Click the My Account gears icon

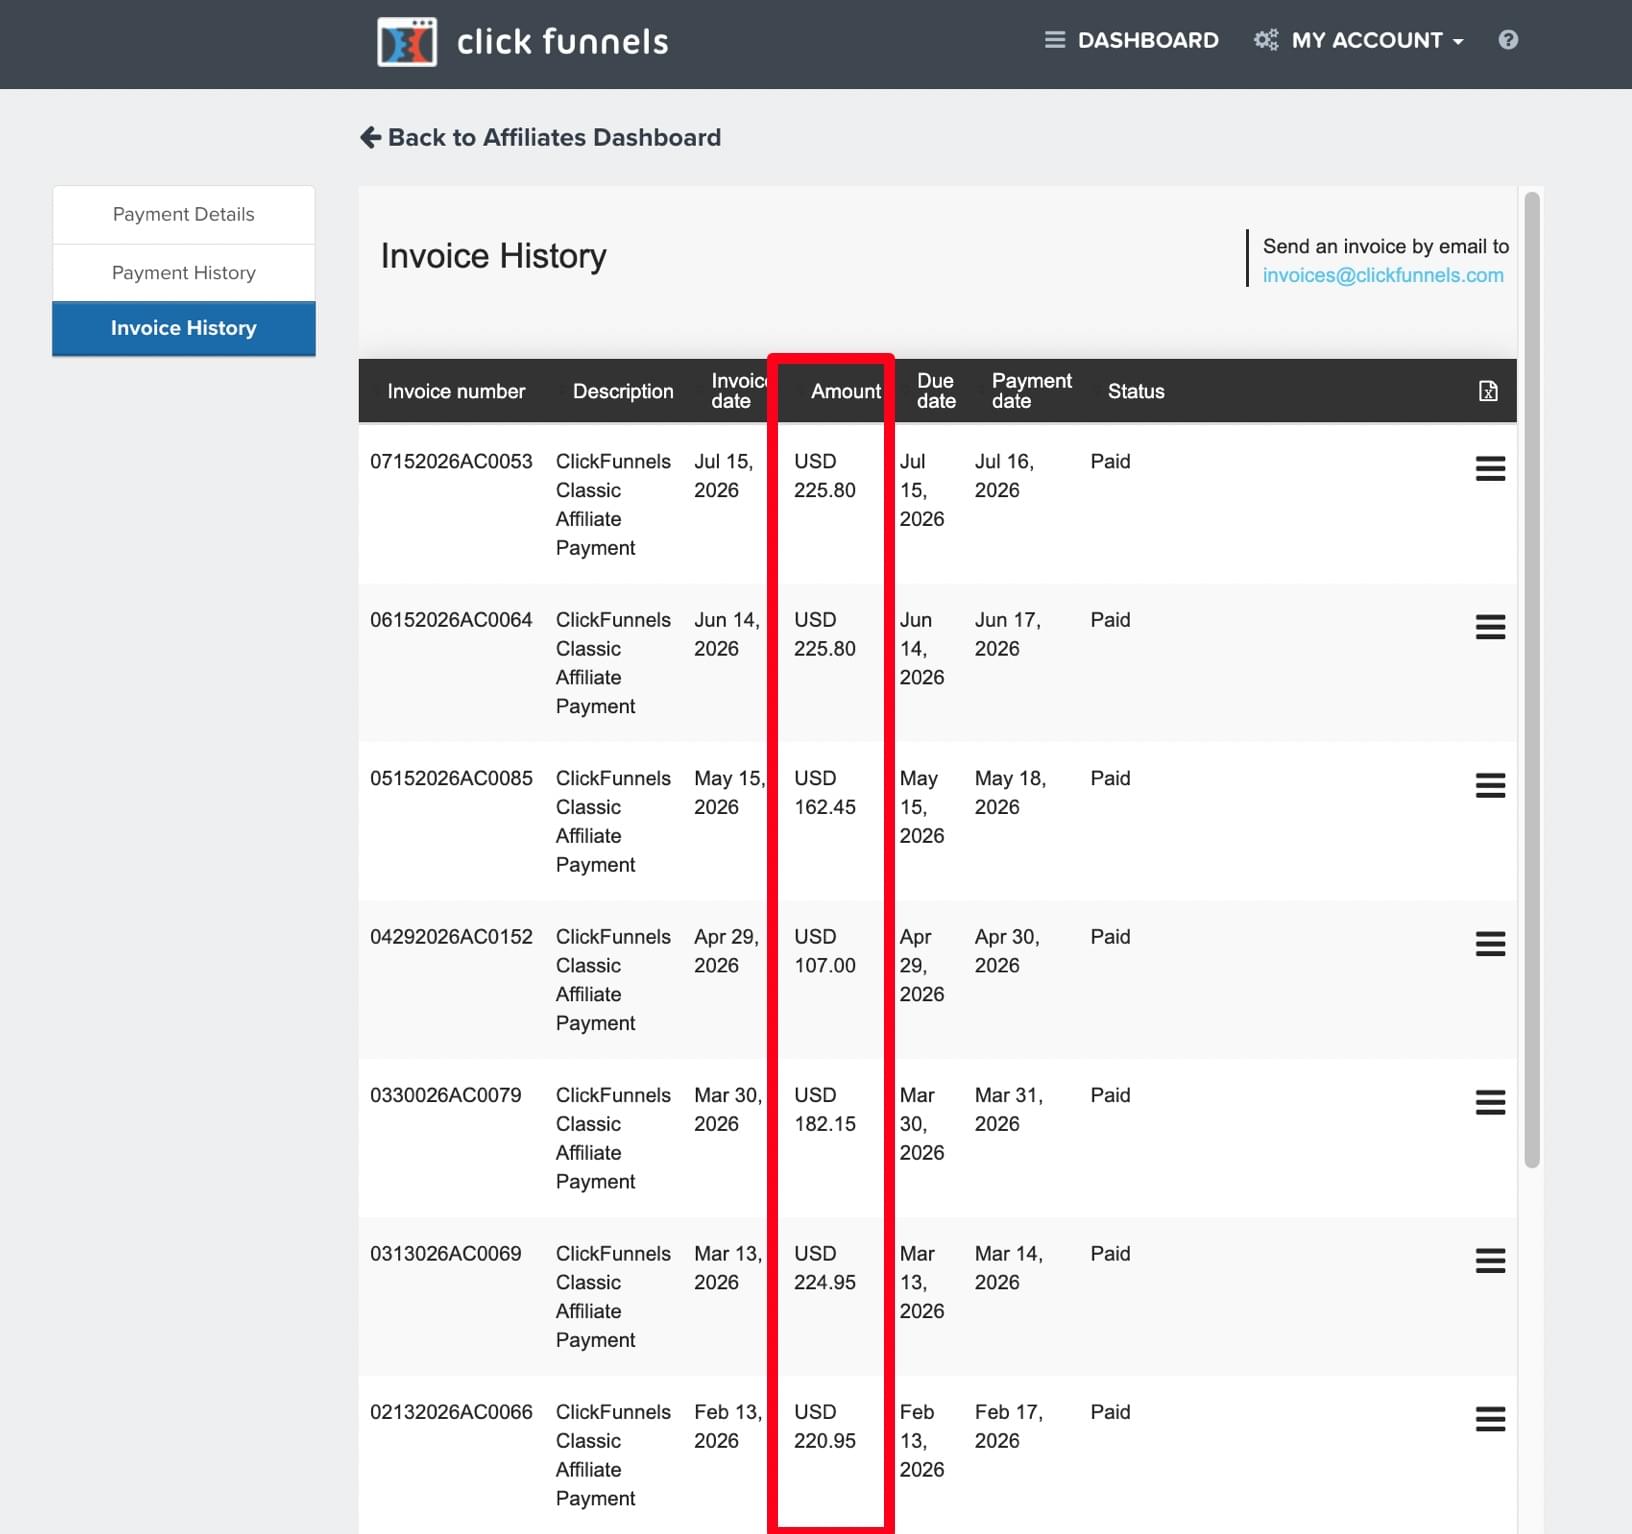[x=1266, y=40]
